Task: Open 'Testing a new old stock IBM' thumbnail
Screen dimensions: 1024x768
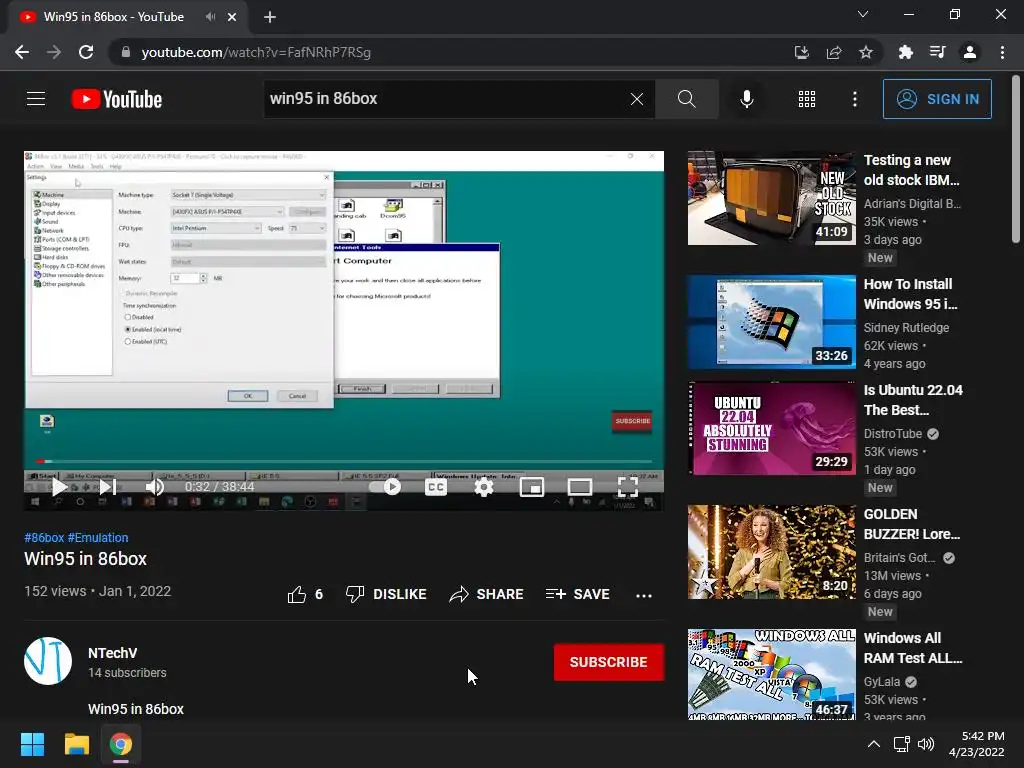Action: (x=771, y=198)
